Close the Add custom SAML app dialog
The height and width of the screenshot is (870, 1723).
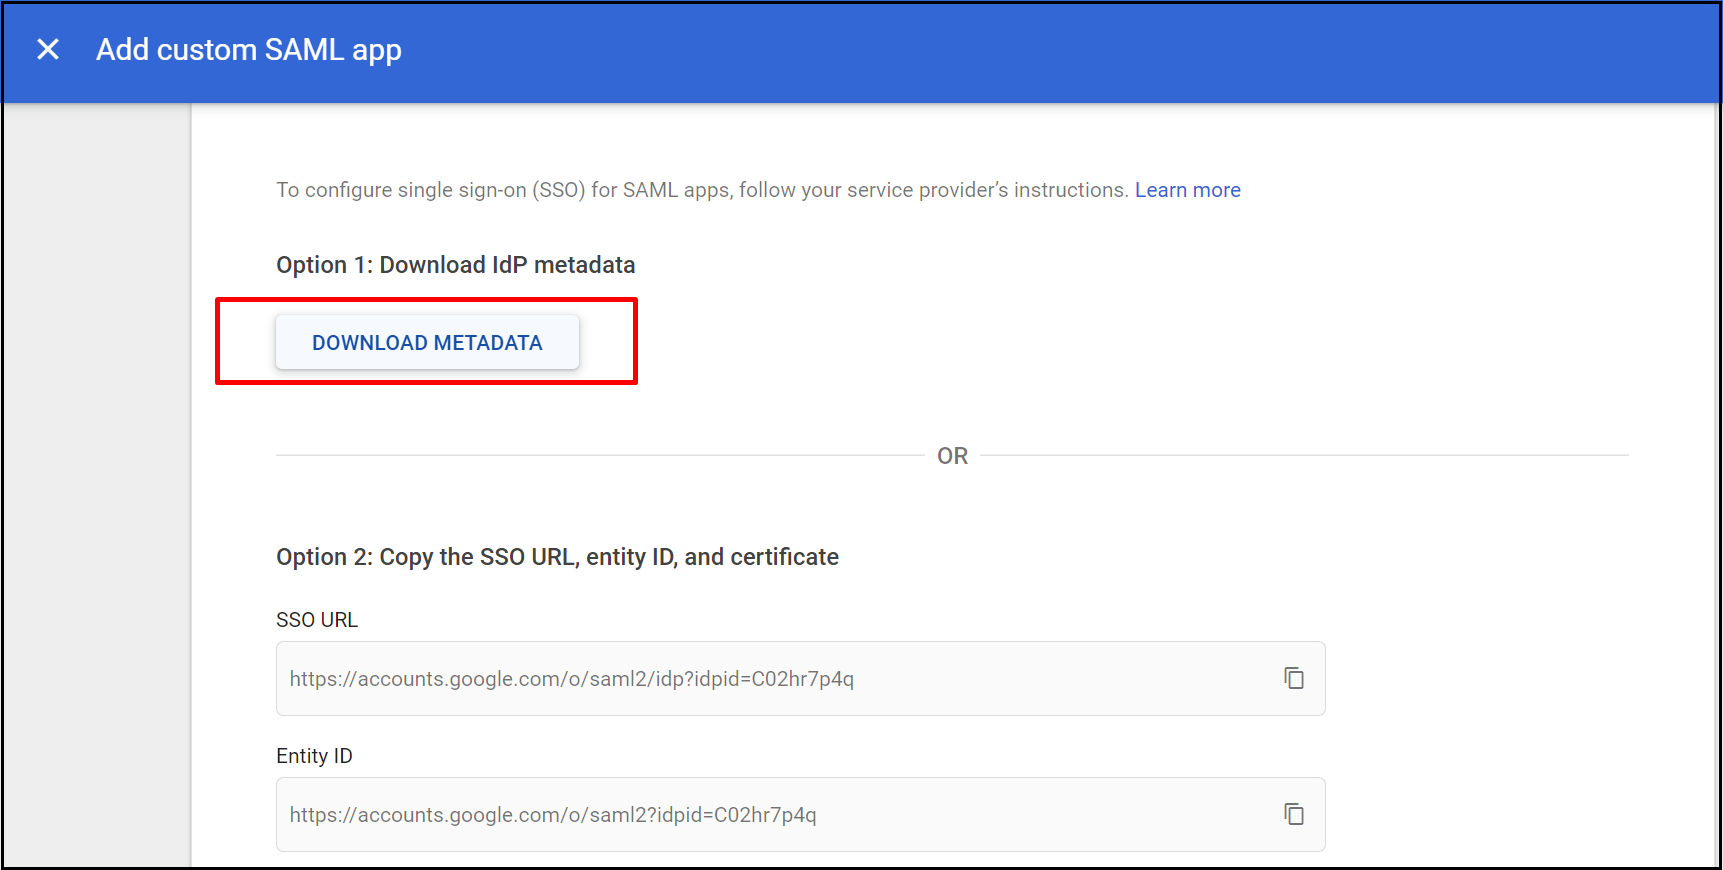(x=48, y=49)
